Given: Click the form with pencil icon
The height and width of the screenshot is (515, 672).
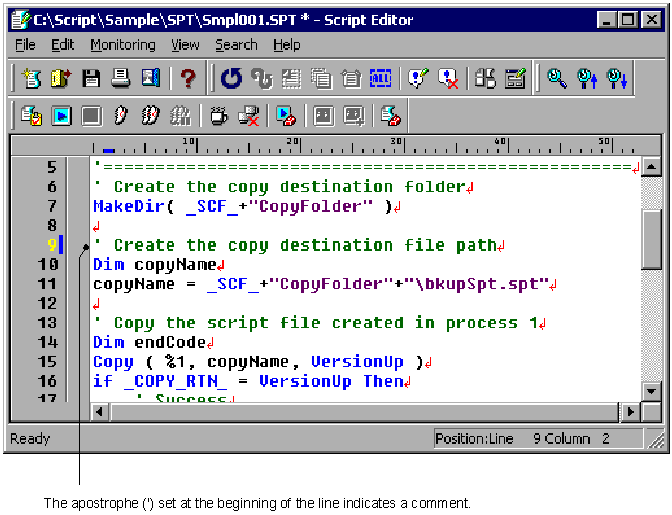Looking at the screenshot, I should pos(515,78).
